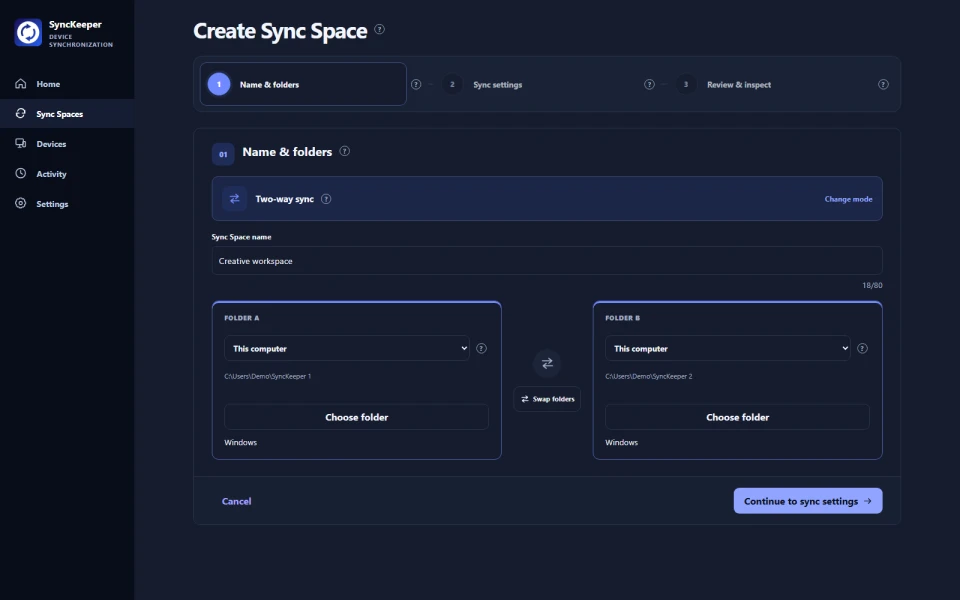The image size is (960, 600).
Task: Click the Activity clock icon
Action: pos(21,173)
